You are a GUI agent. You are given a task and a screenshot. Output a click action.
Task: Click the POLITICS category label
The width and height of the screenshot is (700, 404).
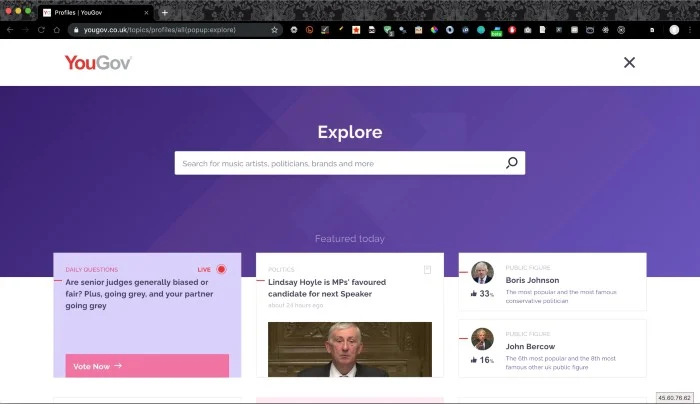click(x=281, y=270)
